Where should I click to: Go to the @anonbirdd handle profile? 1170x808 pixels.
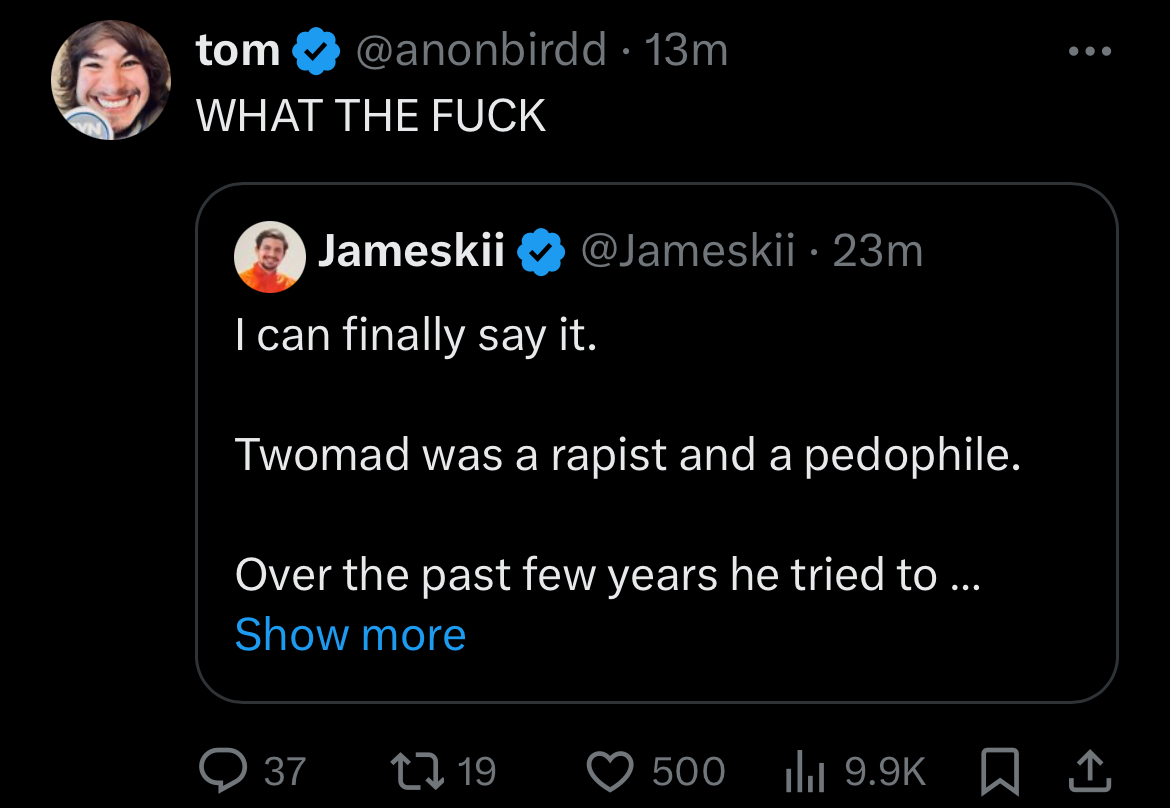[480, 50]
